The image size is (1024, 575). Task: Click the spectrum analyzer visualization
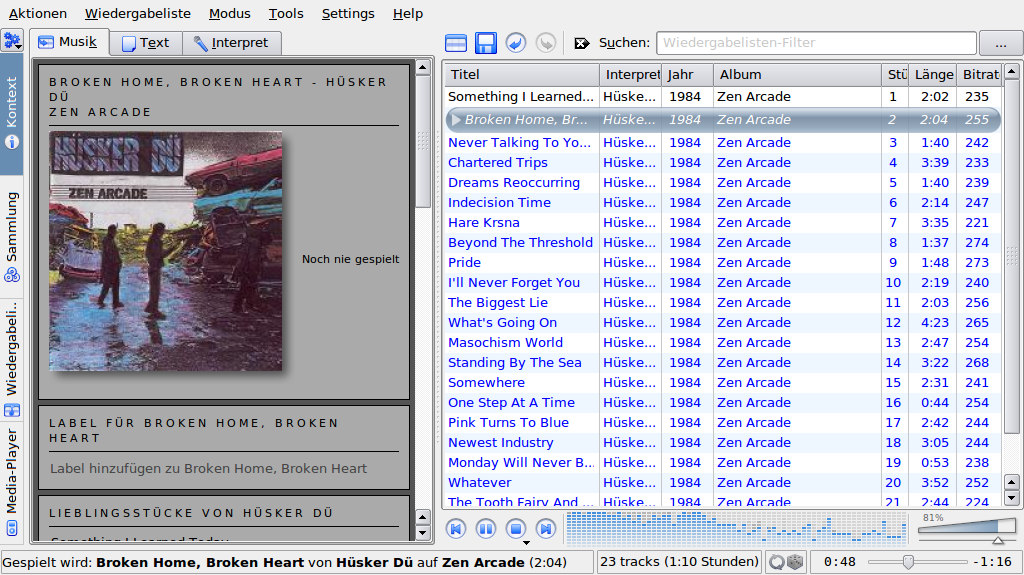click(736, 528)
